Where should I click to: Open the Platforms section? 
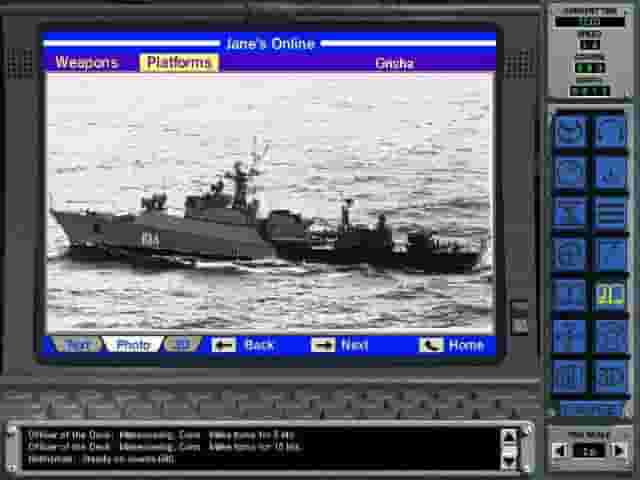(179, 63)
